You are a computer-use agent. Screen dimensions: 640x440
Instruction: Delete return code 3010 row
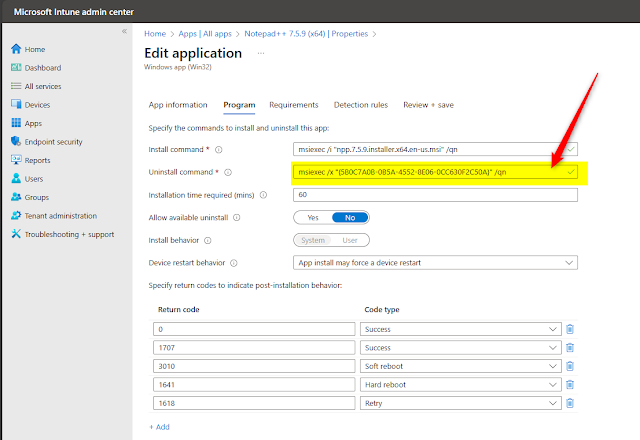click(570, 366)
